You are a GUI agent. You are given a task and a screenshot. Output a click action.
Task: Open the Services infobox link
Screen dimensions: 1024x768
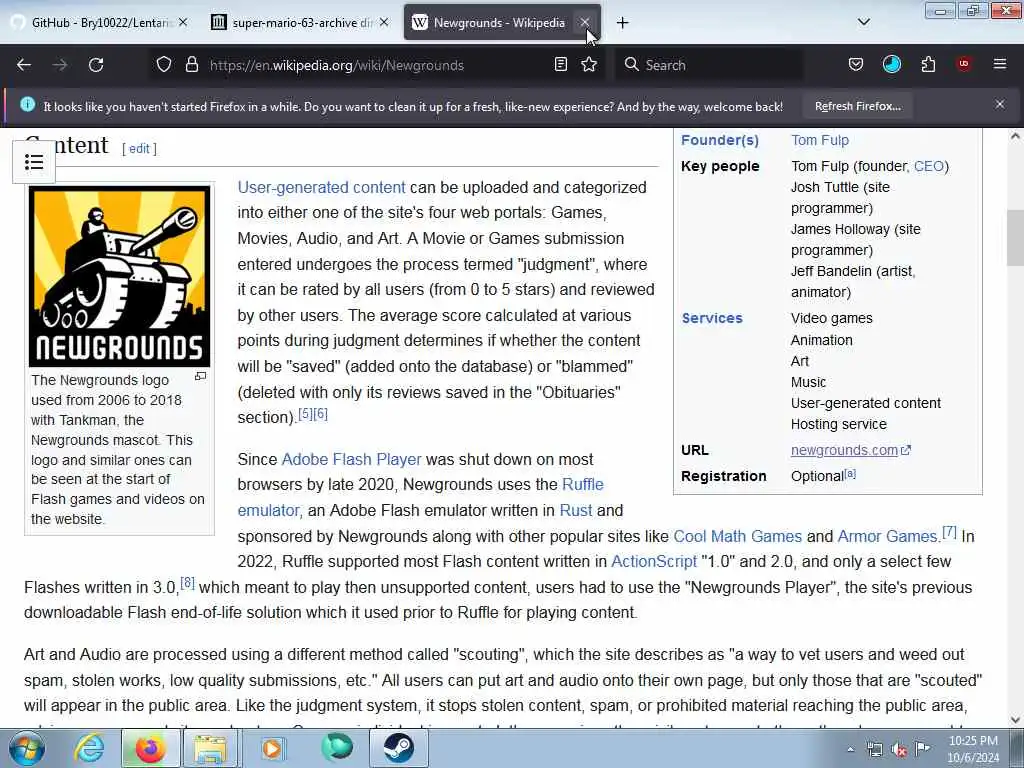(x=712, y=318)
